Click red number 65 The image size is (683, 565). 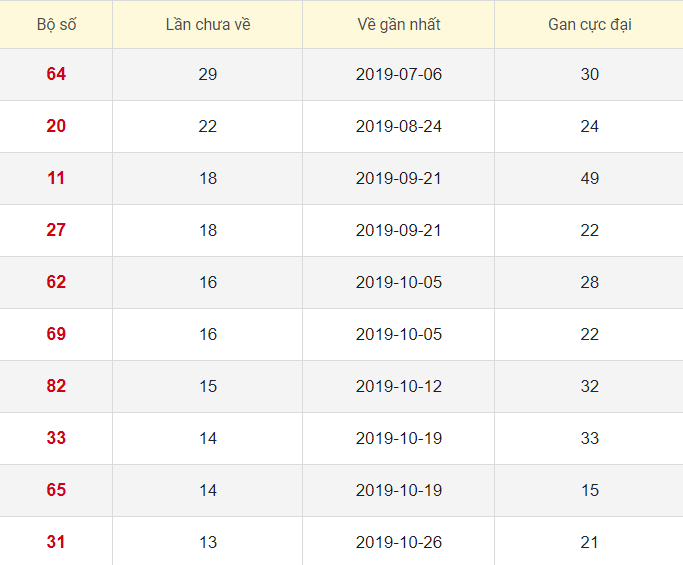[56, 490]
